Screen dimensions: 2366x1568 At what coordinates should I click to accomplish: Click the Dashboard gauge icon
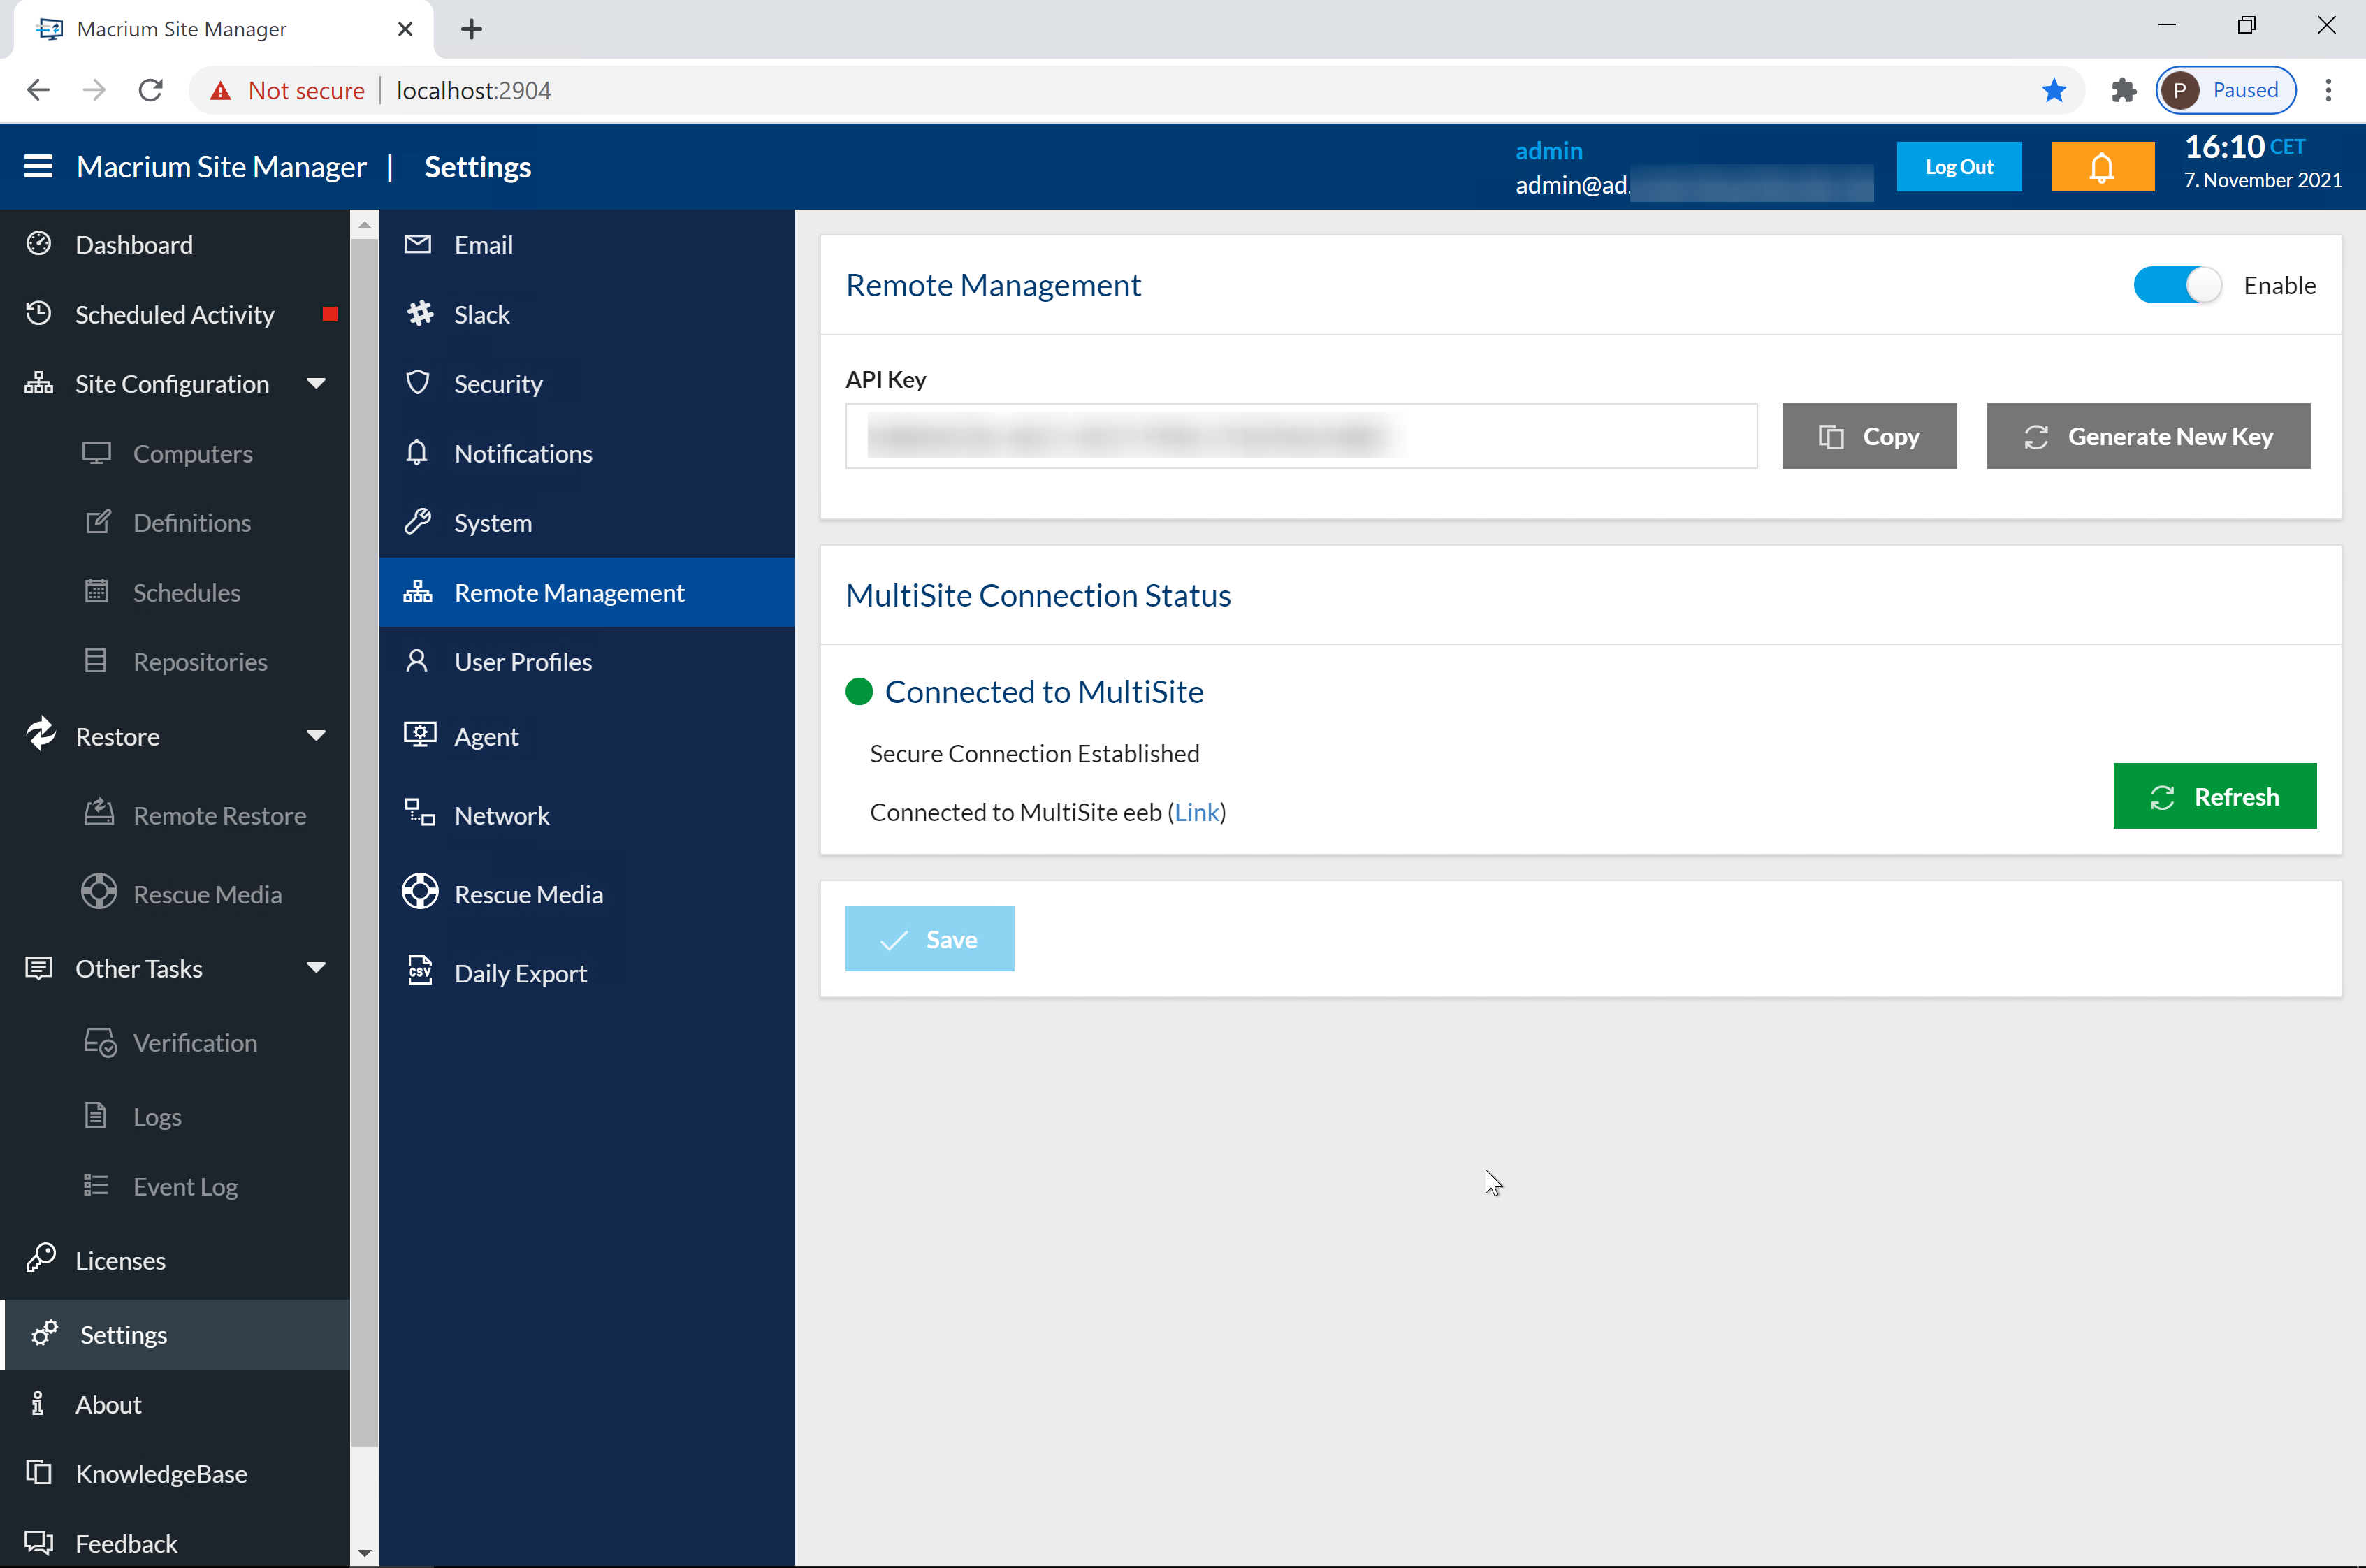[x=39, y=244]
